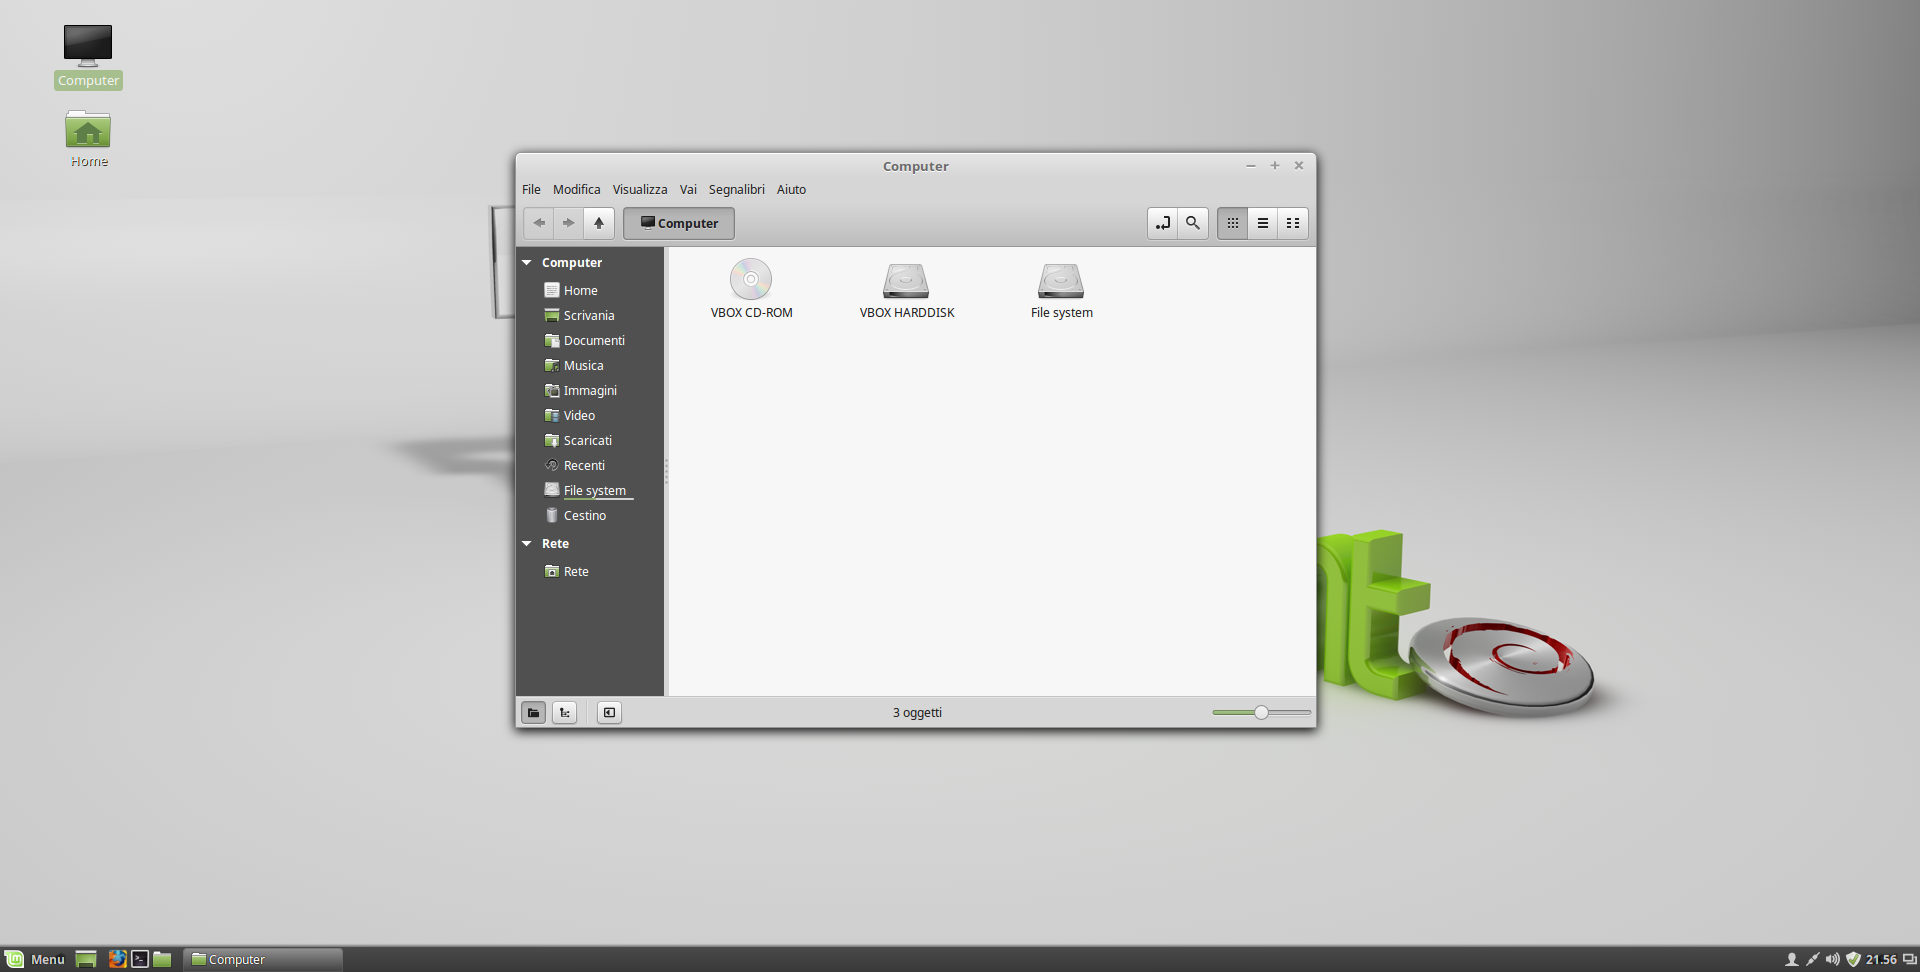This screenshot has height=972, width=1920.
Task: Toggle the location entry path button
Action: 1162,223
